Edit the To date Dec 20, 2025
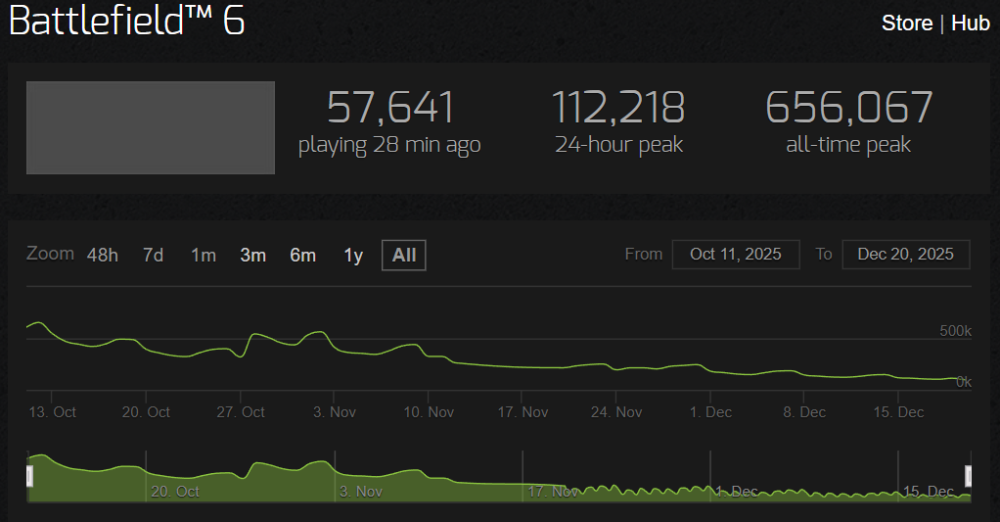1000x522 pixels. pyautogui.click(x=906, y=255)
